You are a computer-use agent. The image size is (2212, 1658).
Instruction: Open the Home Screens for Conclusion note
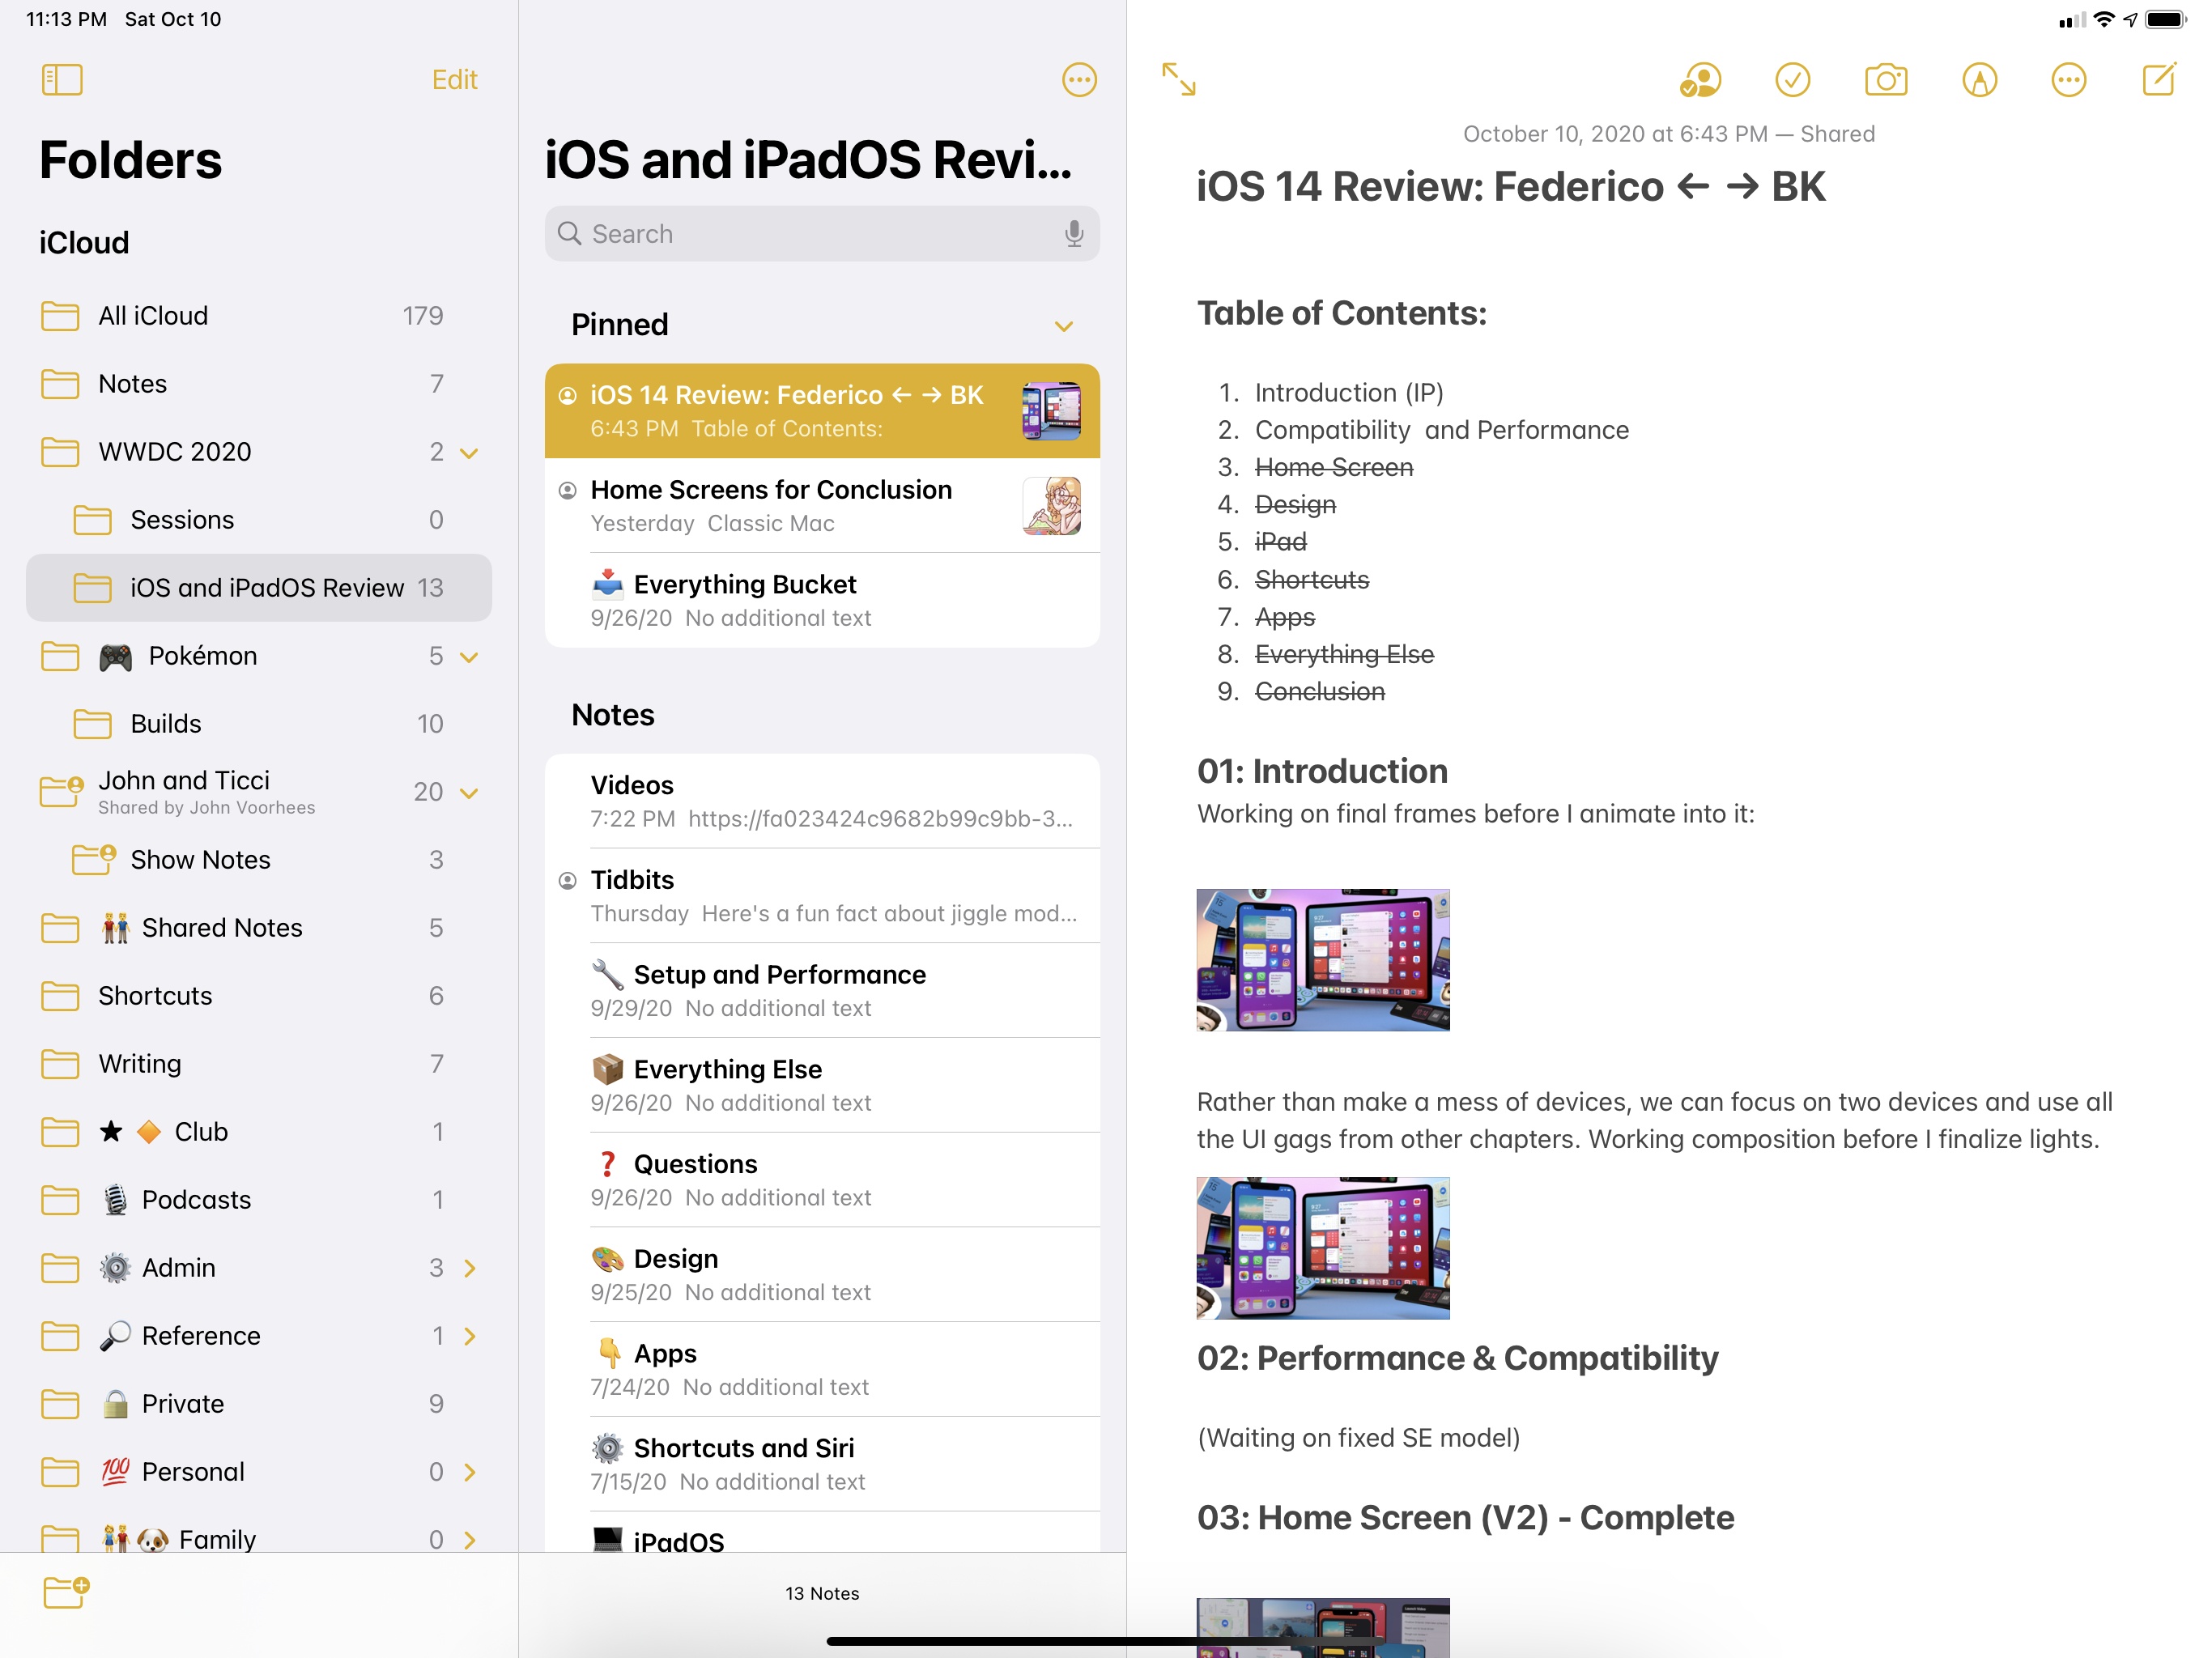click(822, 506)
